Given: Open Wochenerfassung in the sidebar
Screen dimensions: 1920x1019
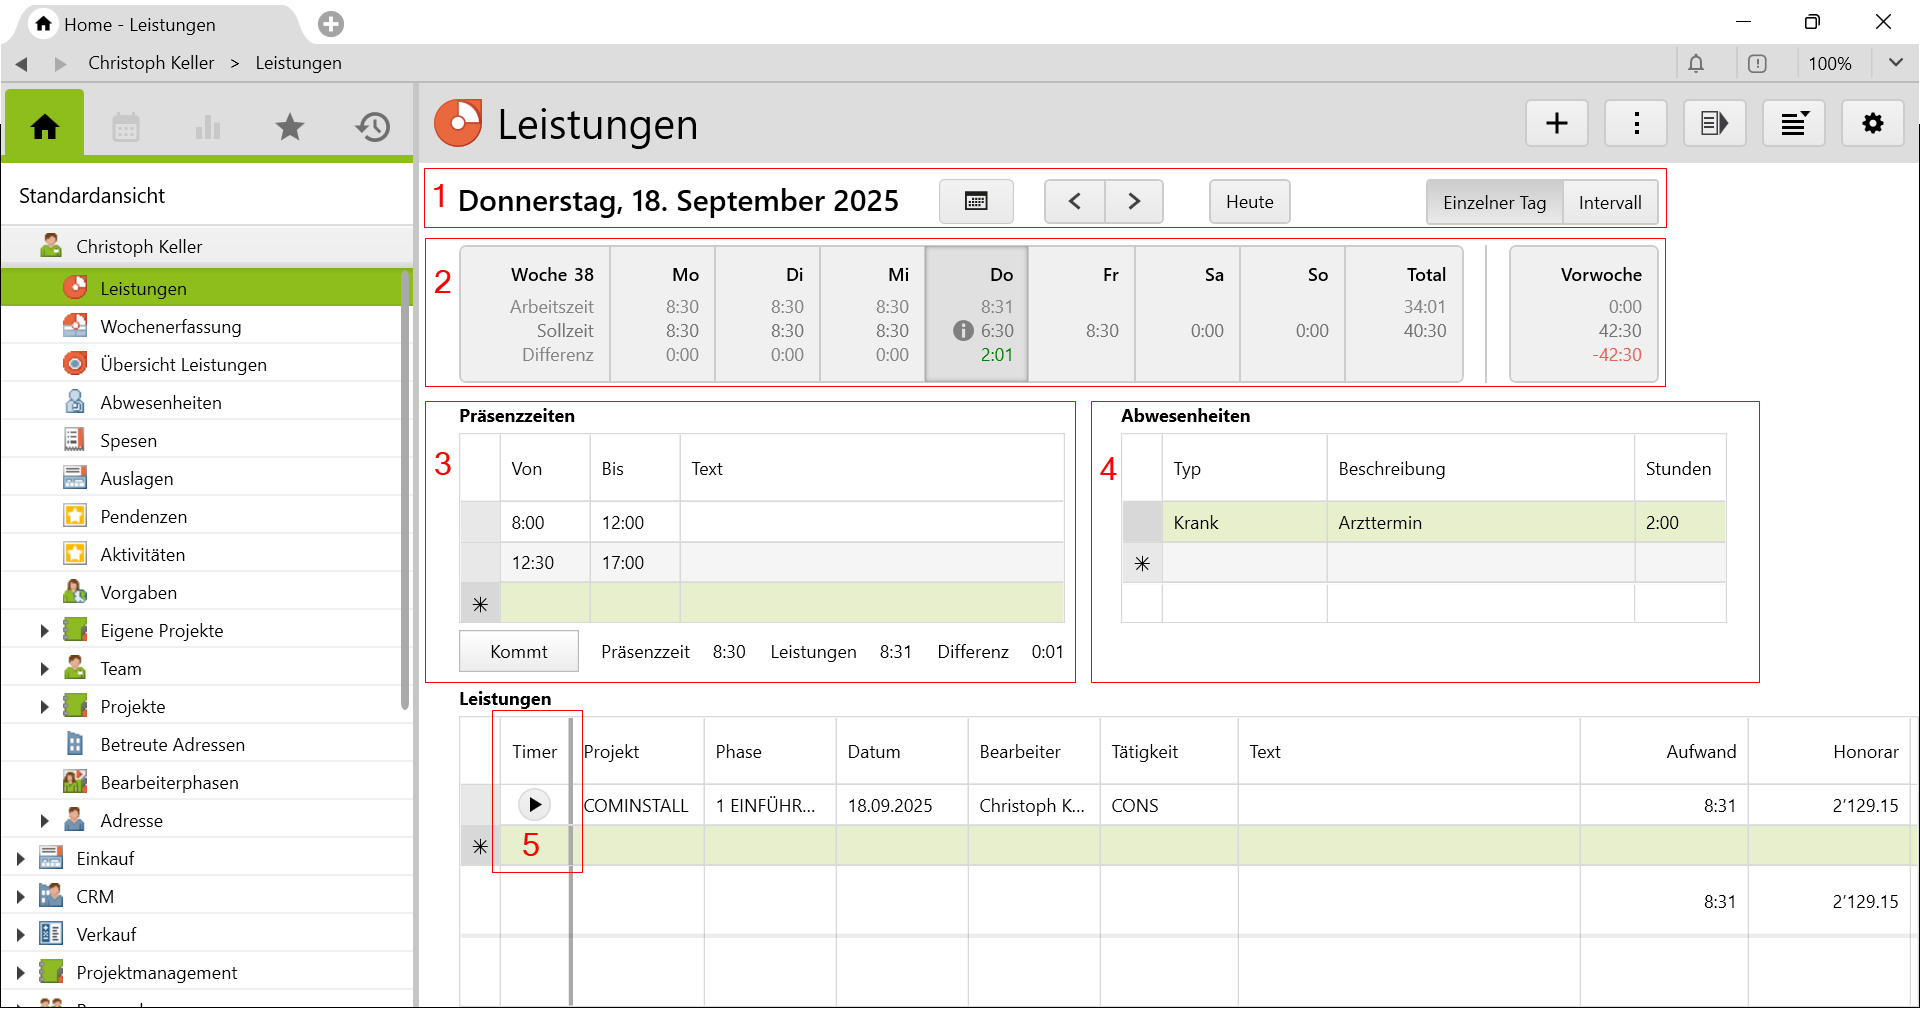Looking at the screenshot, I should click(x=170, y=327).
